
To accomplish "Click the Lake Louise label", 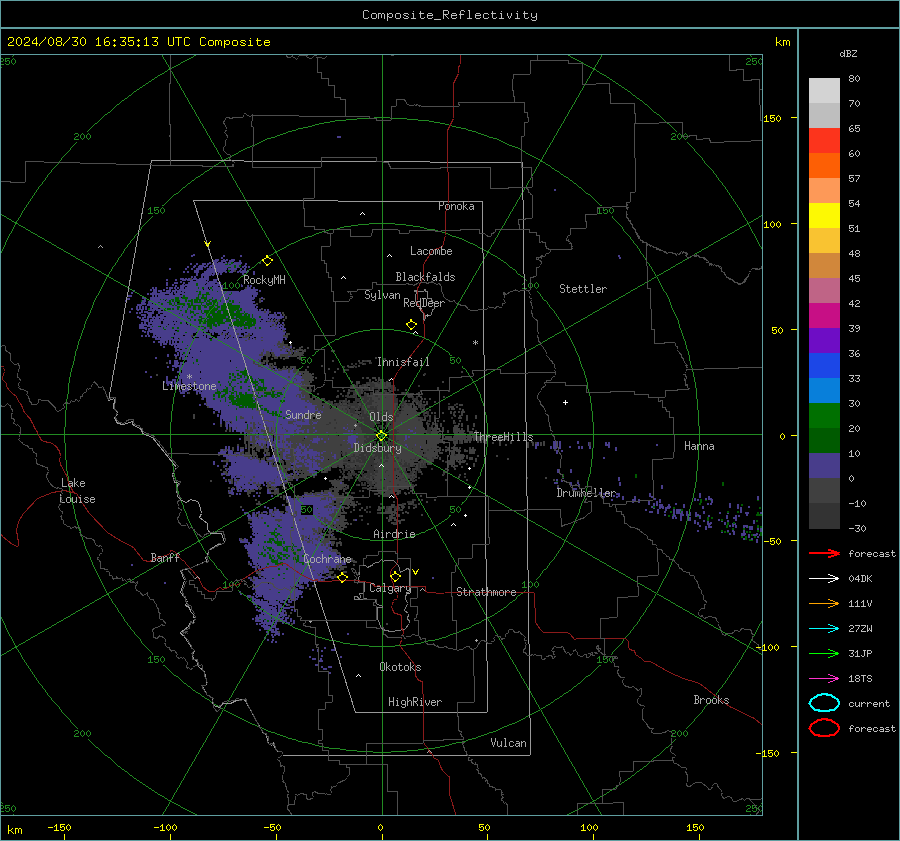I will coord(77,491).
